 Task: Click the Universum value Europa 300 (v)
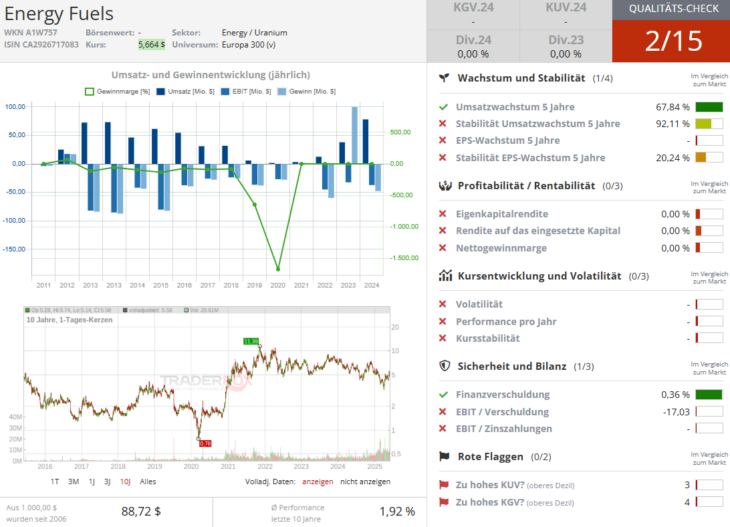click(x=249, y=45)
